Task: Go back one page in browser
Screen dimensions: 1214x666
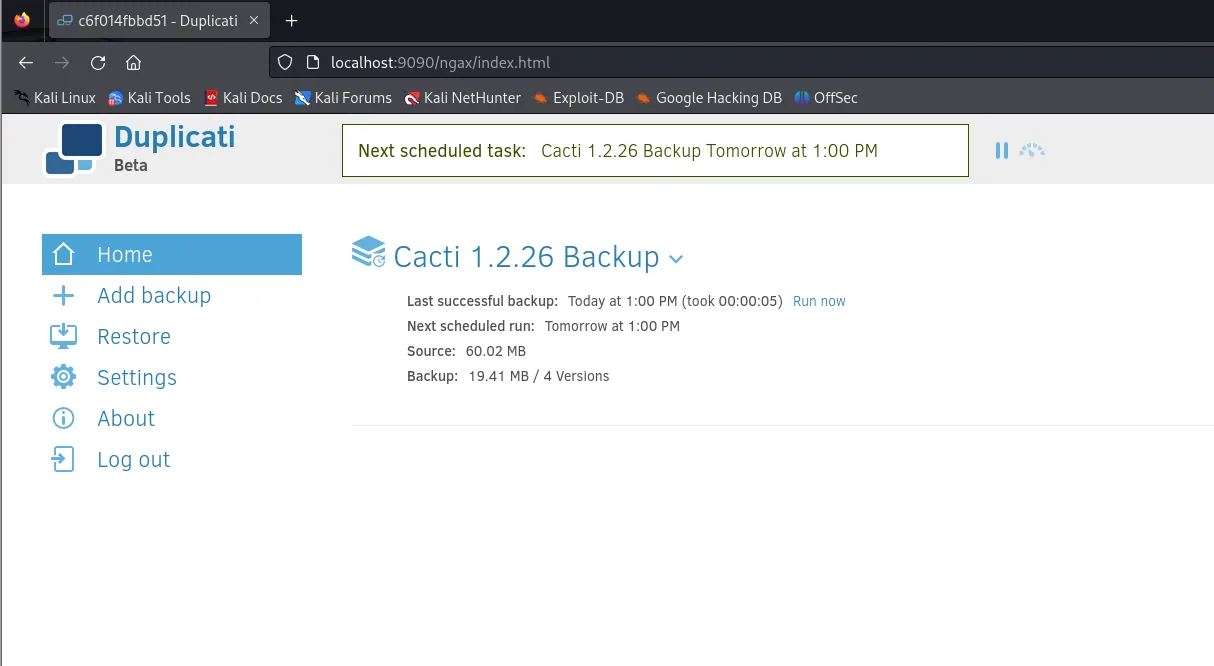Action: pyautogui.click(x=26, y=62)
